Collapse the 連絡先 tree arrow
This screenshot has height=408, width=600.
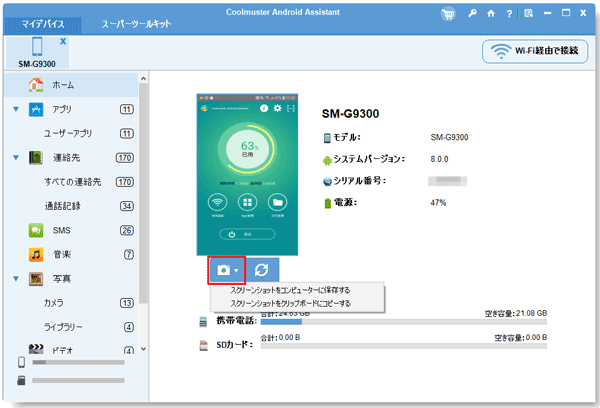16,157
